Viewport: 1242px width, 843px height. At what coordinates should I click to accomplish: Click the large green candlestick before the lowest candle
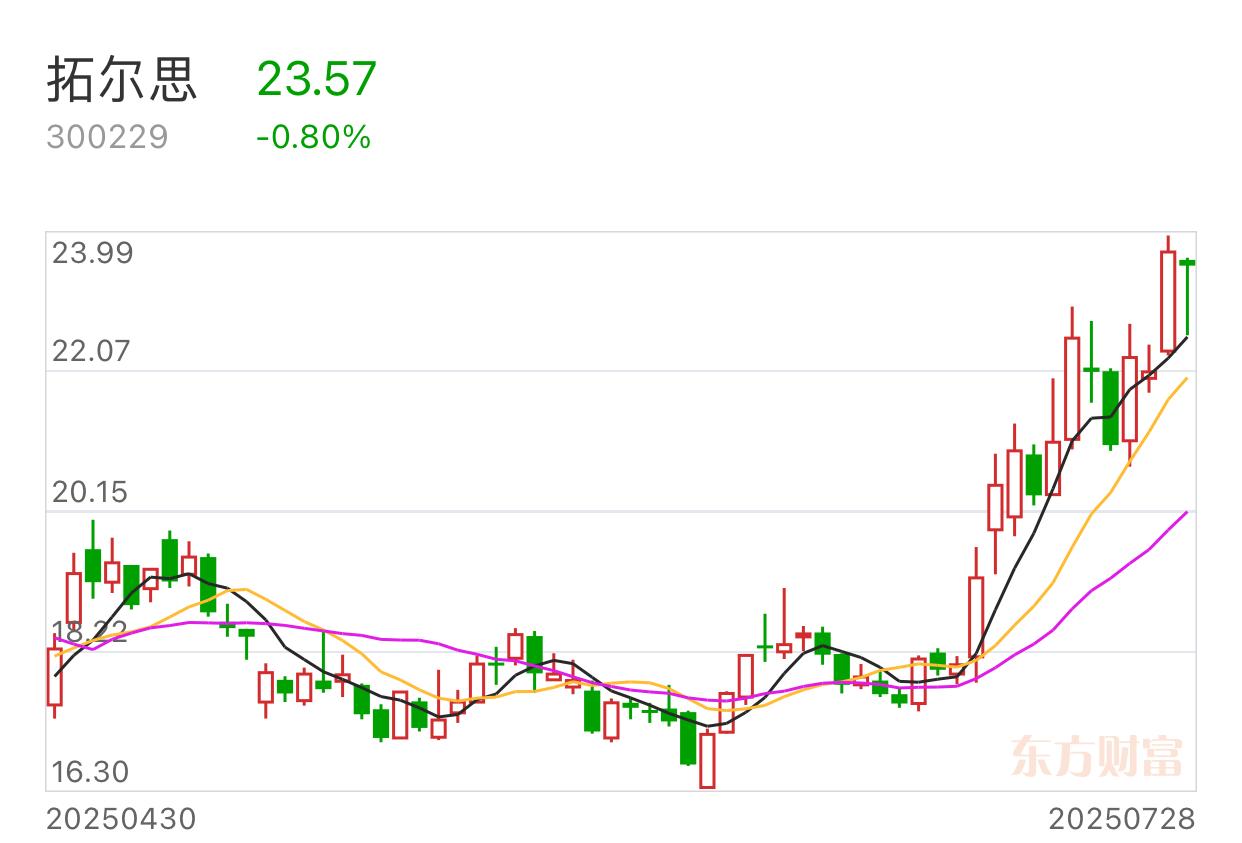(x=688, y=738)
